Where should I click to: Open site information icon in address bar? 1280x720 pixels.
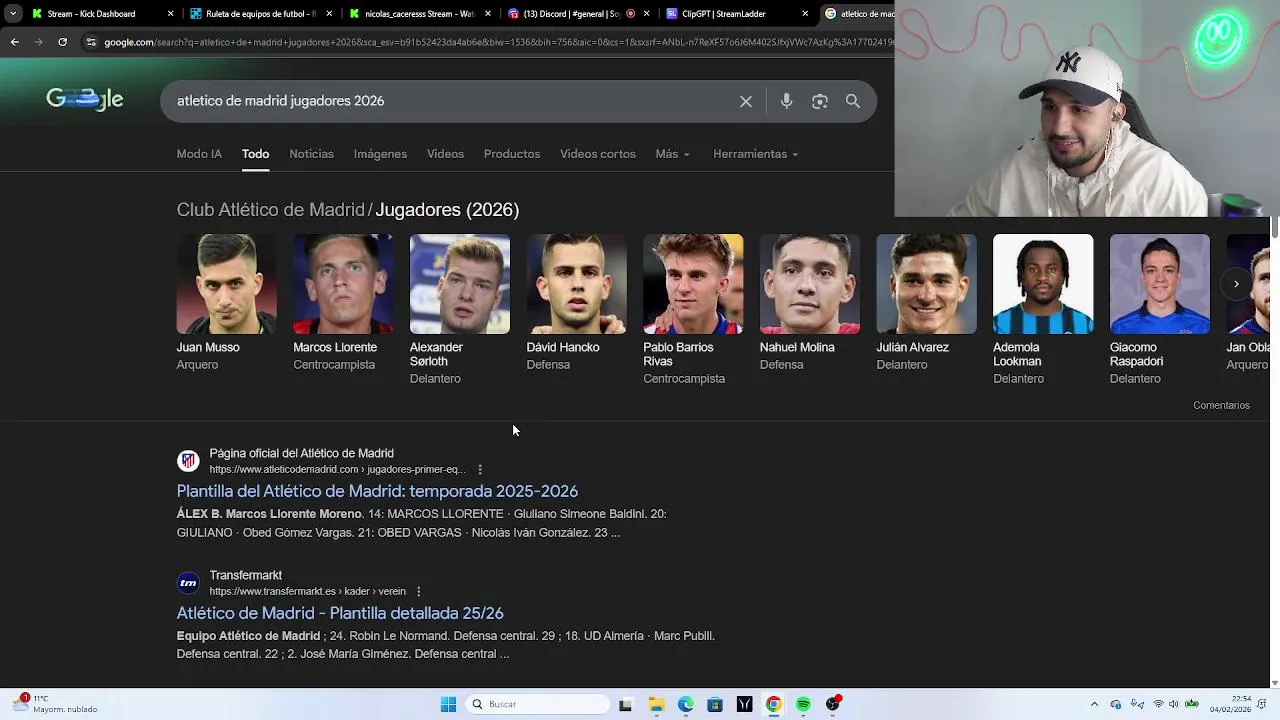(91, 42)
